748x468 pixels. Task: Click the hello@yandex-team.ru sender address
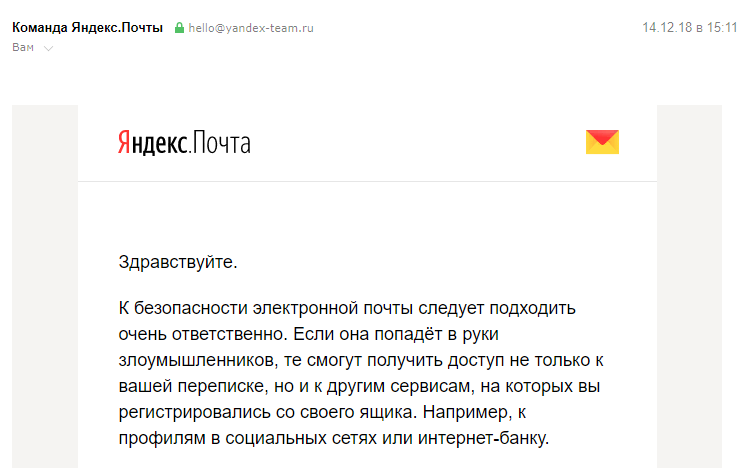coord(251,28)
